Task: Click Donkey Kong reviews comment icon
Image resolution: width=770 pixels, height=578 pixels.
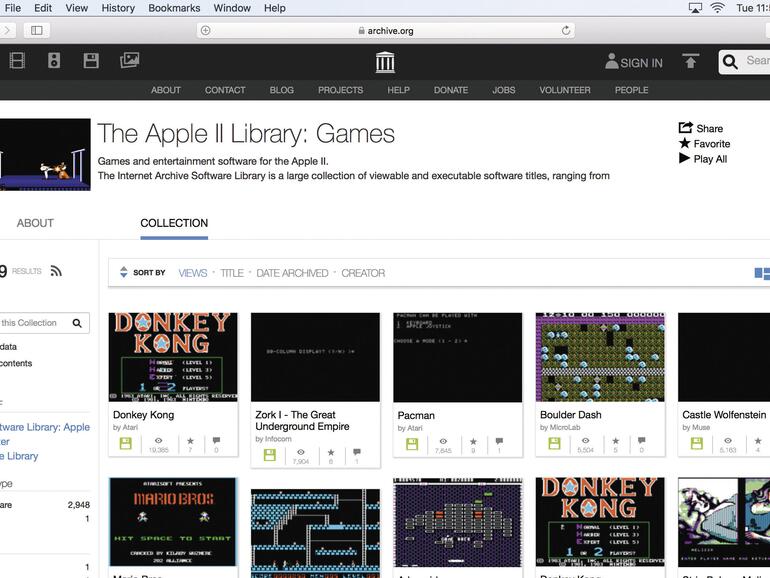Action: tap(216, 440)
